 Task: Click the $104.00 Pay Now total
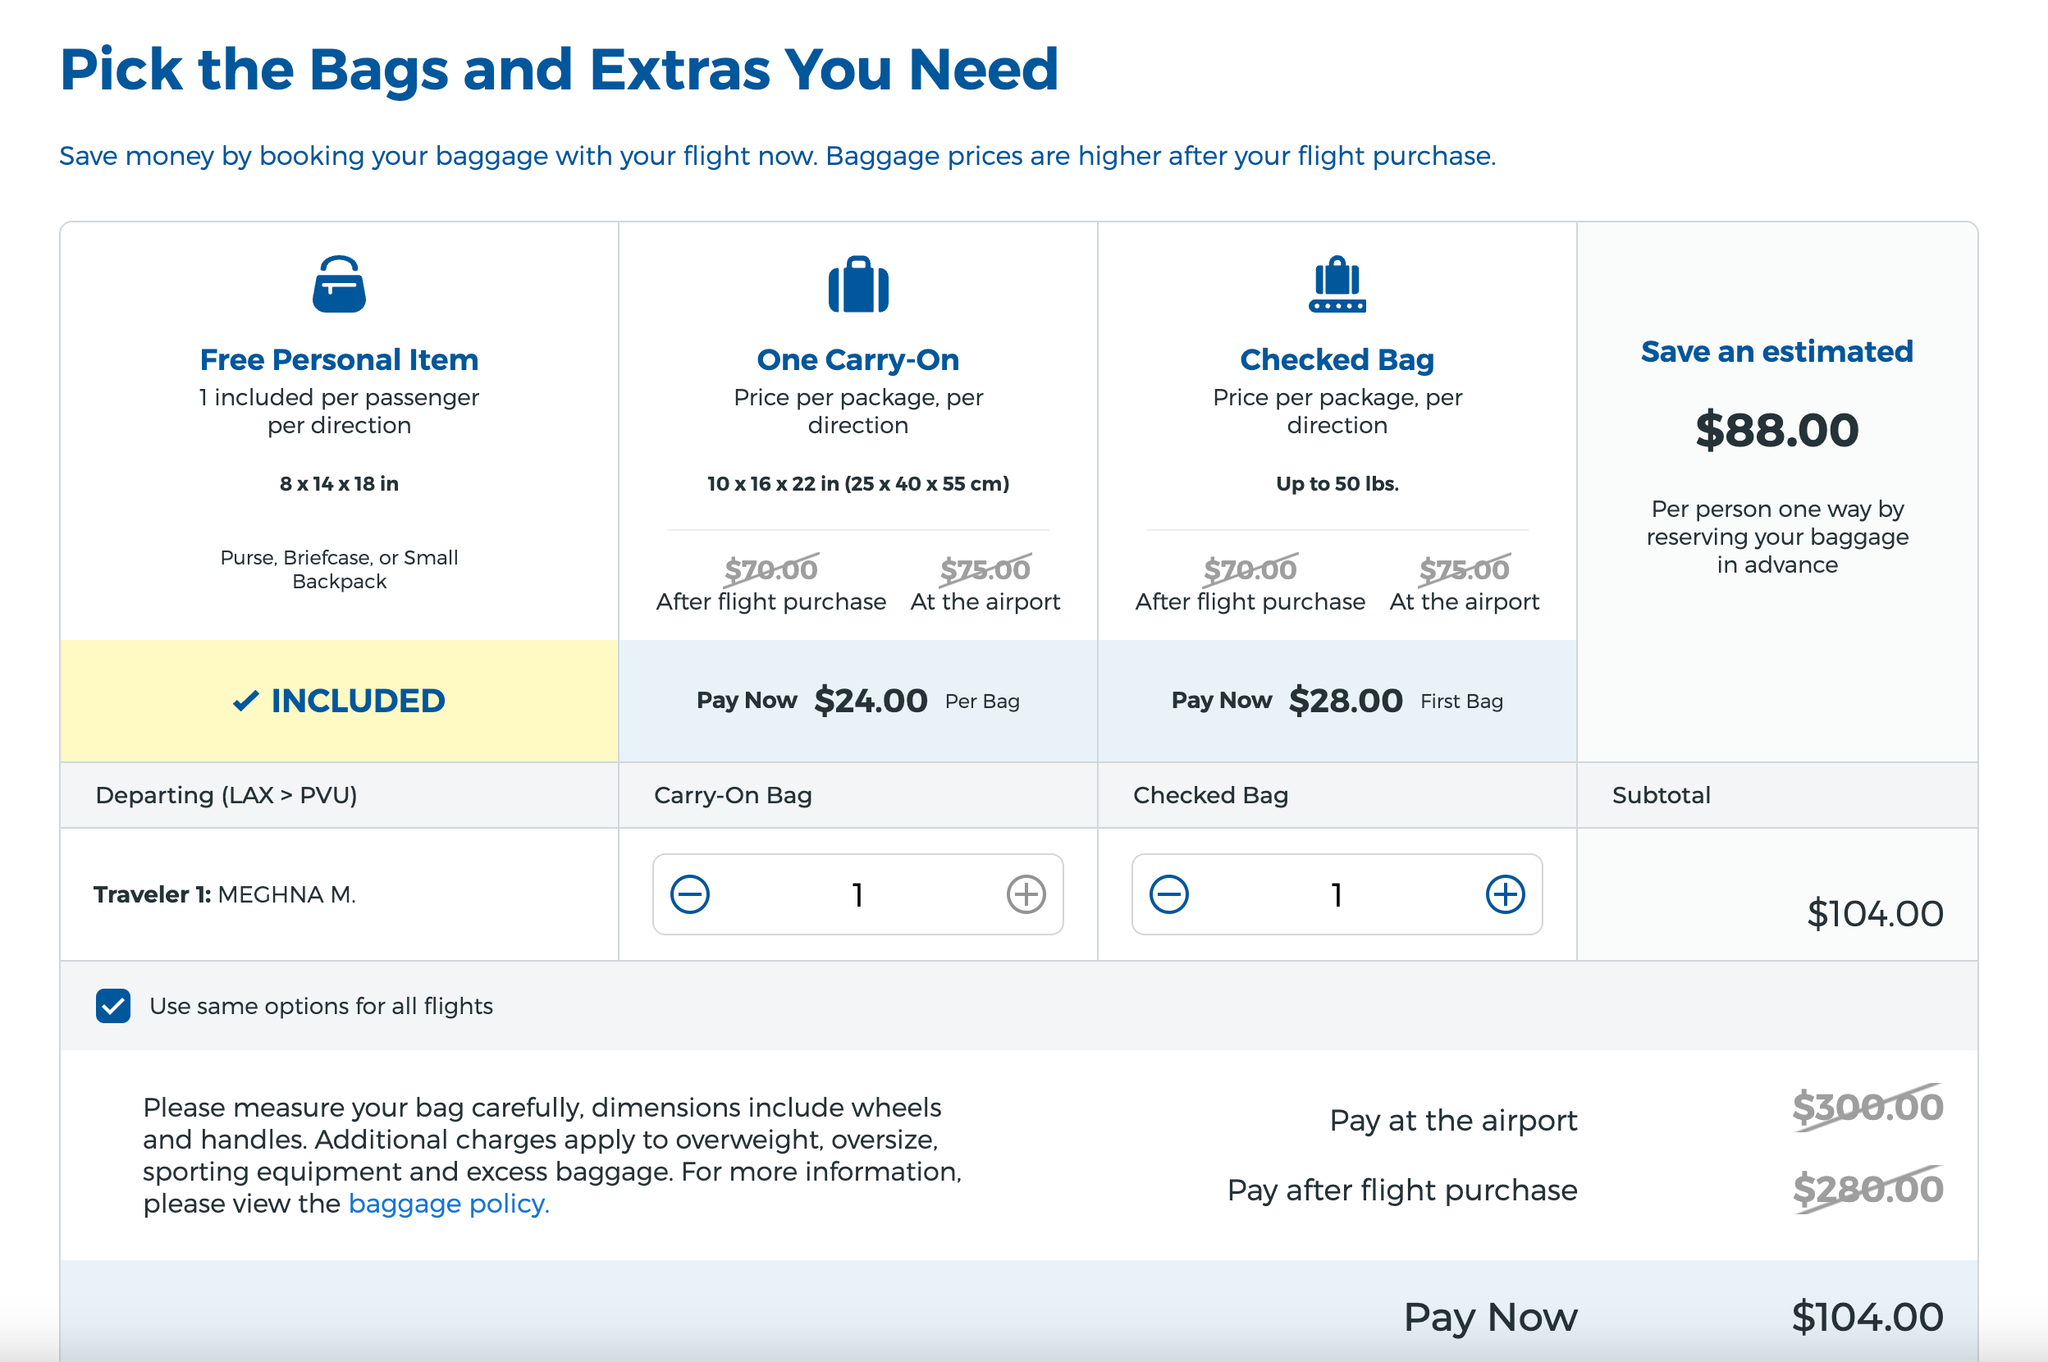pyautogui.click(x=1866, y=1317)
